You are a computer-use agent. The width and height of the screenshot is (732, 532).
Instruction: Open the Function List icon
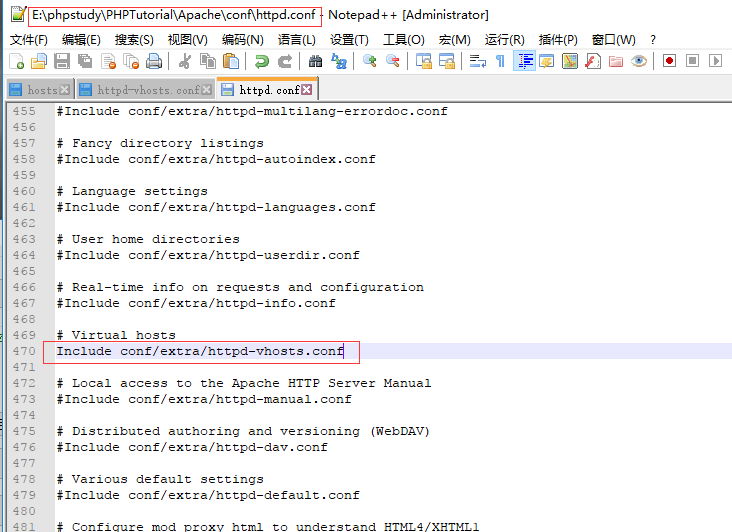(593, 61)
